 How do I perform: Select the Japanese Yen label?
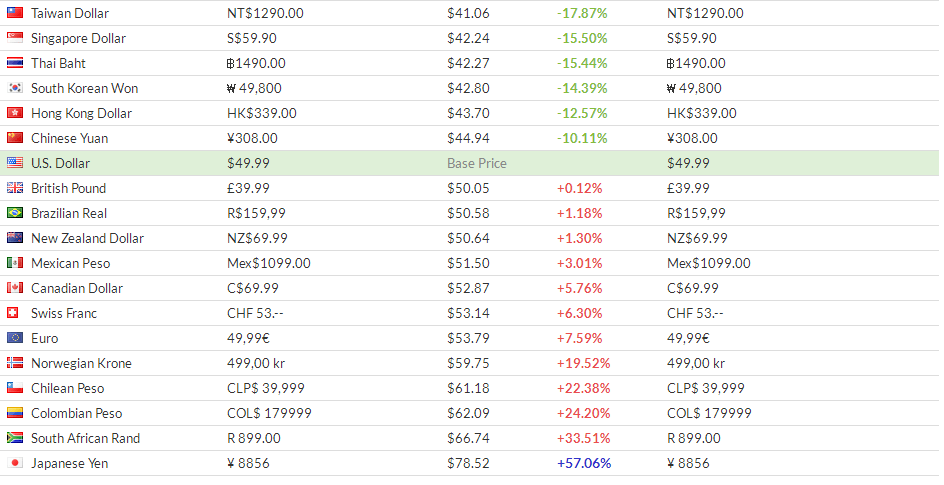[x=69, y=463]
